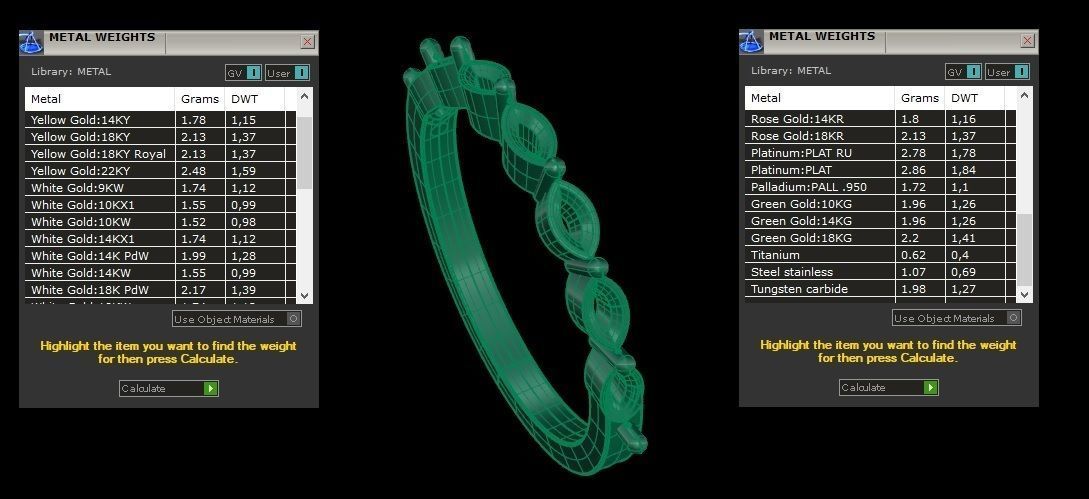Toggle the User library in left panel
The image size is (1089, 499).
tap(288, 72)
